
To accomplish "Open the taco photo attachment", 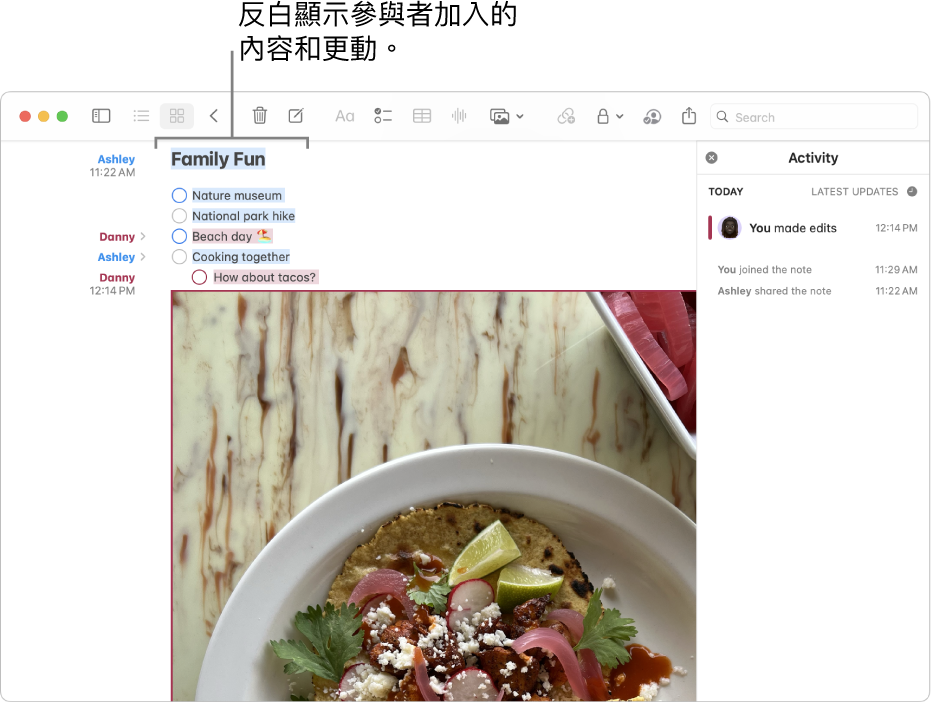I will tap(433, 496).
